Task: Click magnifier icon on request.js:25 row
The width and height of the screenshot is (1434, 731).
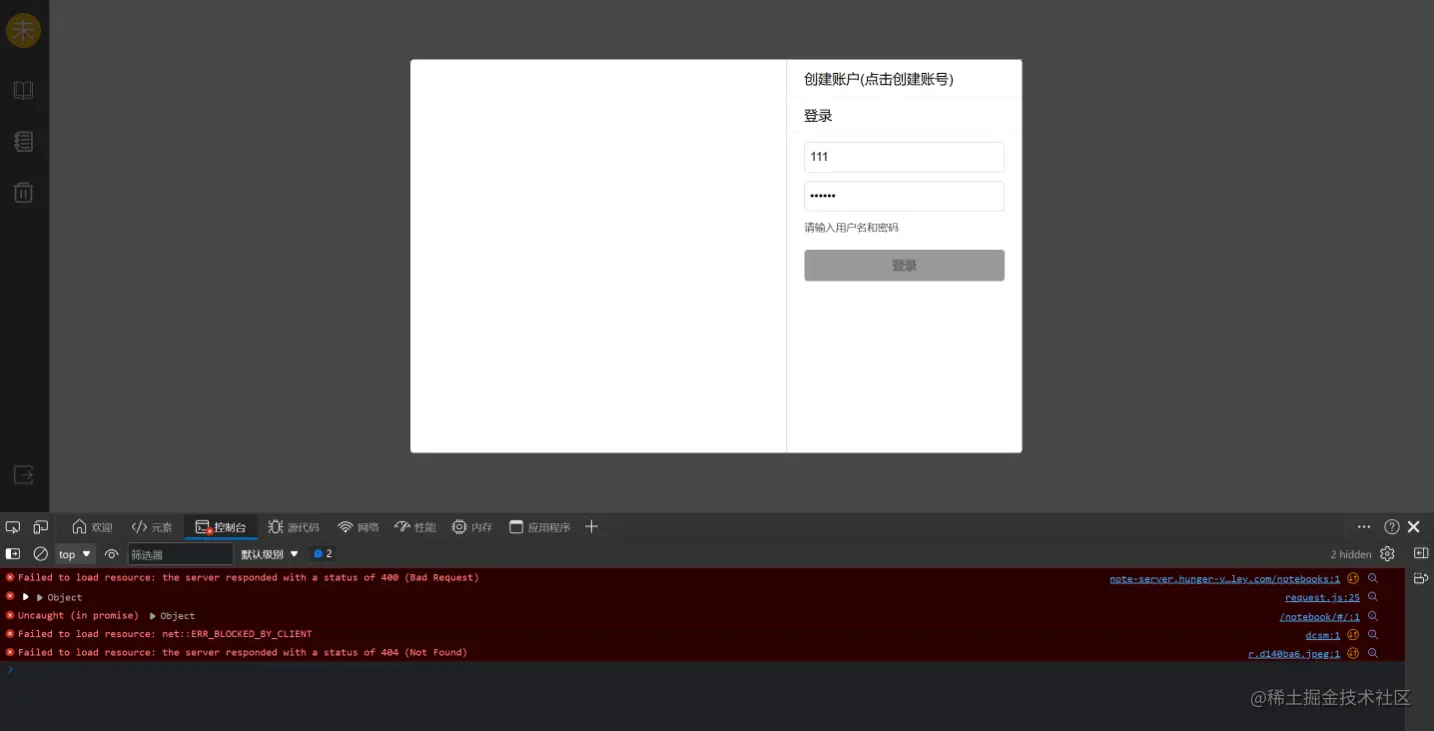Action: click(1373, 597)
